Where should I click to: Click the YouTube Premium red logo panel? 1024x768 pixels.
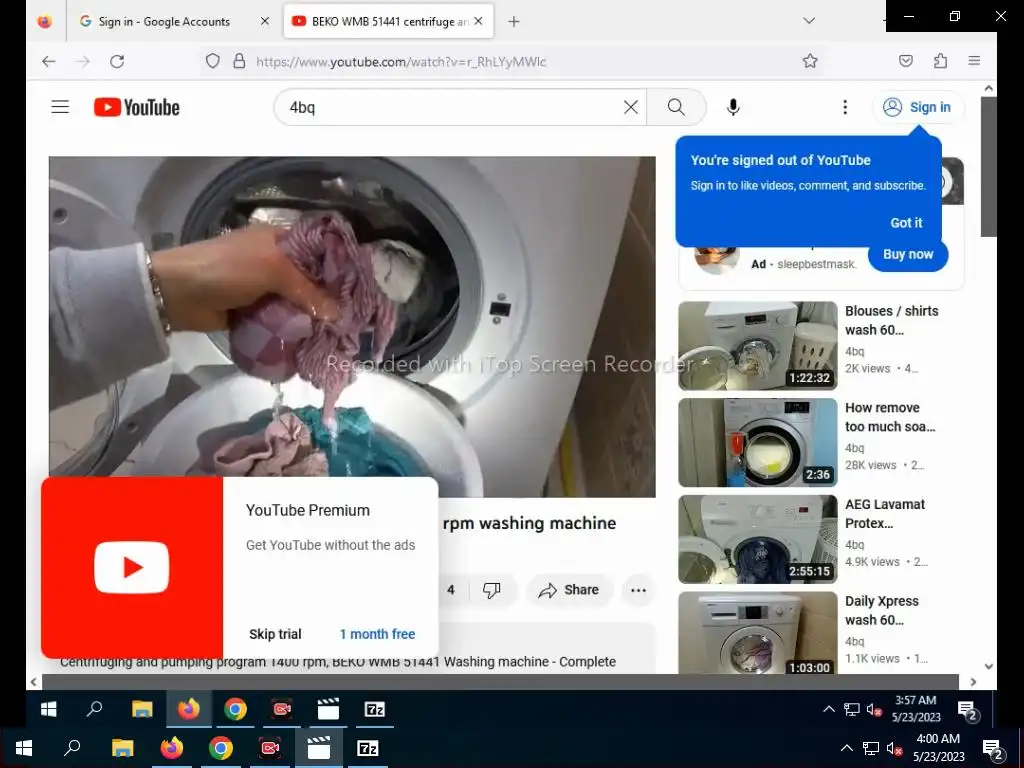point(132,568)
